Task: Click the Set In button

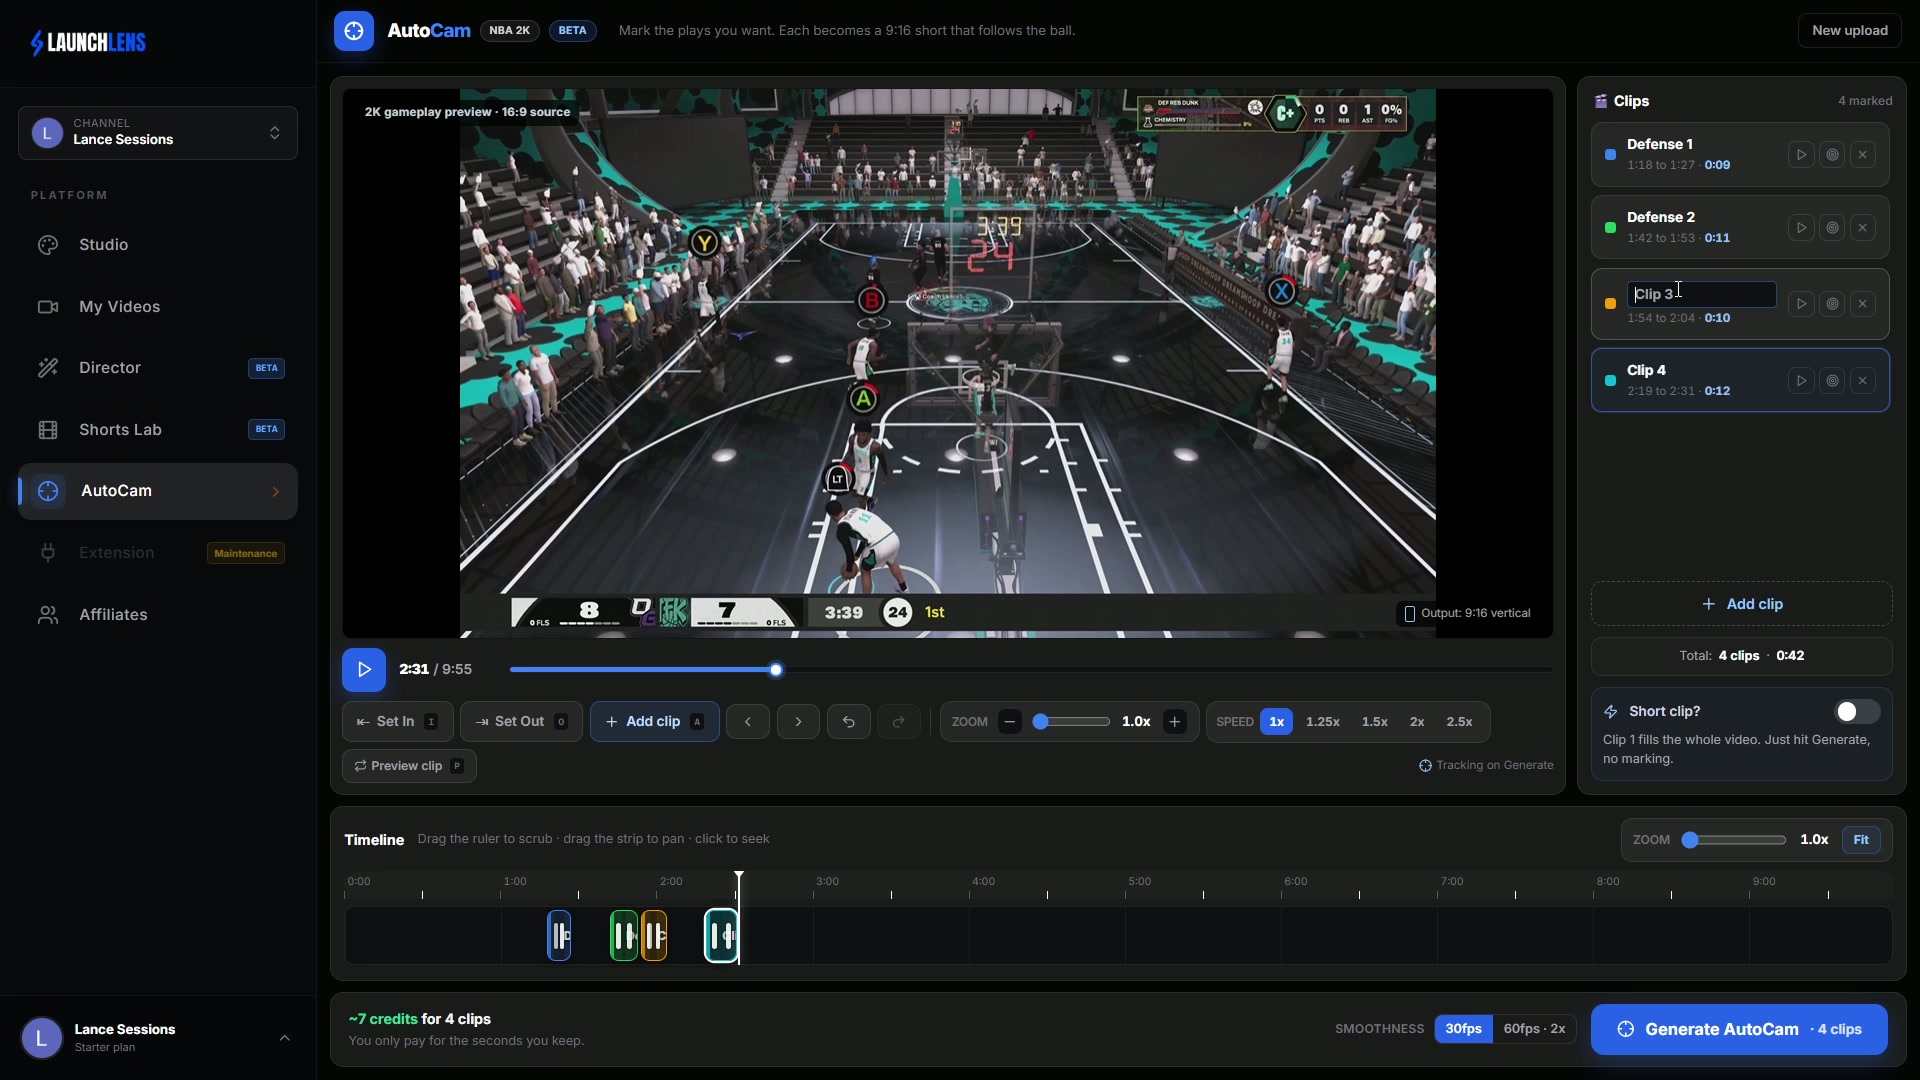Action: coord(397,722)
